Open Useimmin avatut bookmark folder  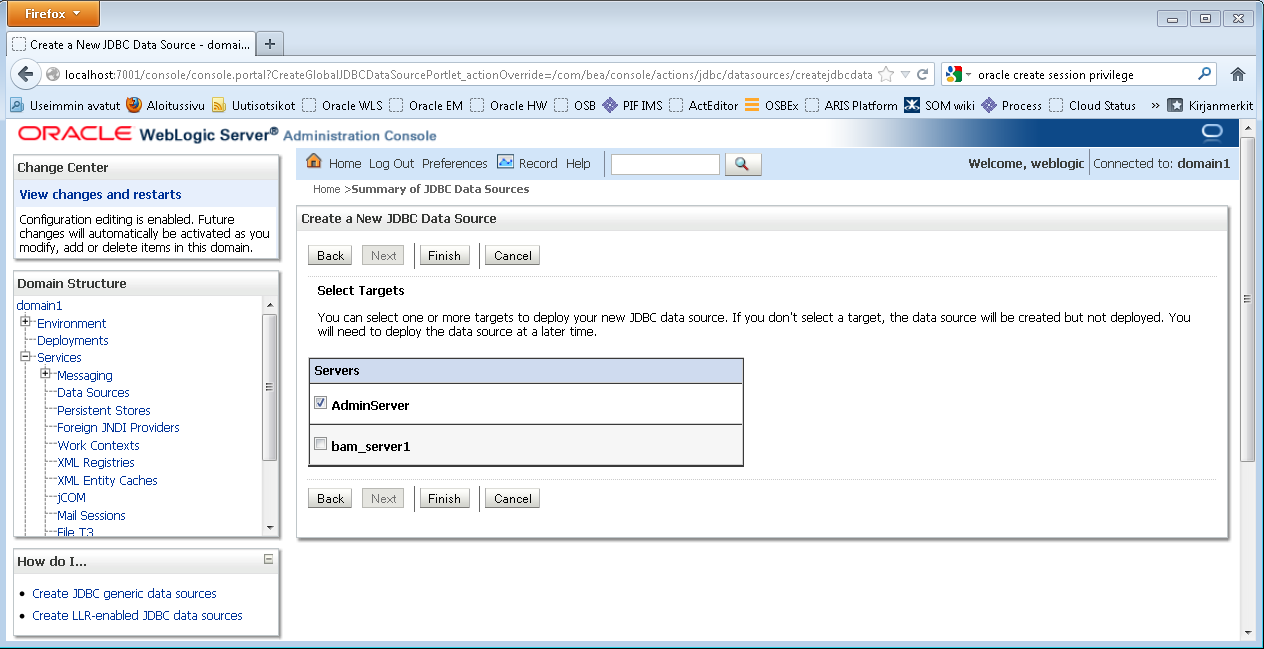(65, 105)
